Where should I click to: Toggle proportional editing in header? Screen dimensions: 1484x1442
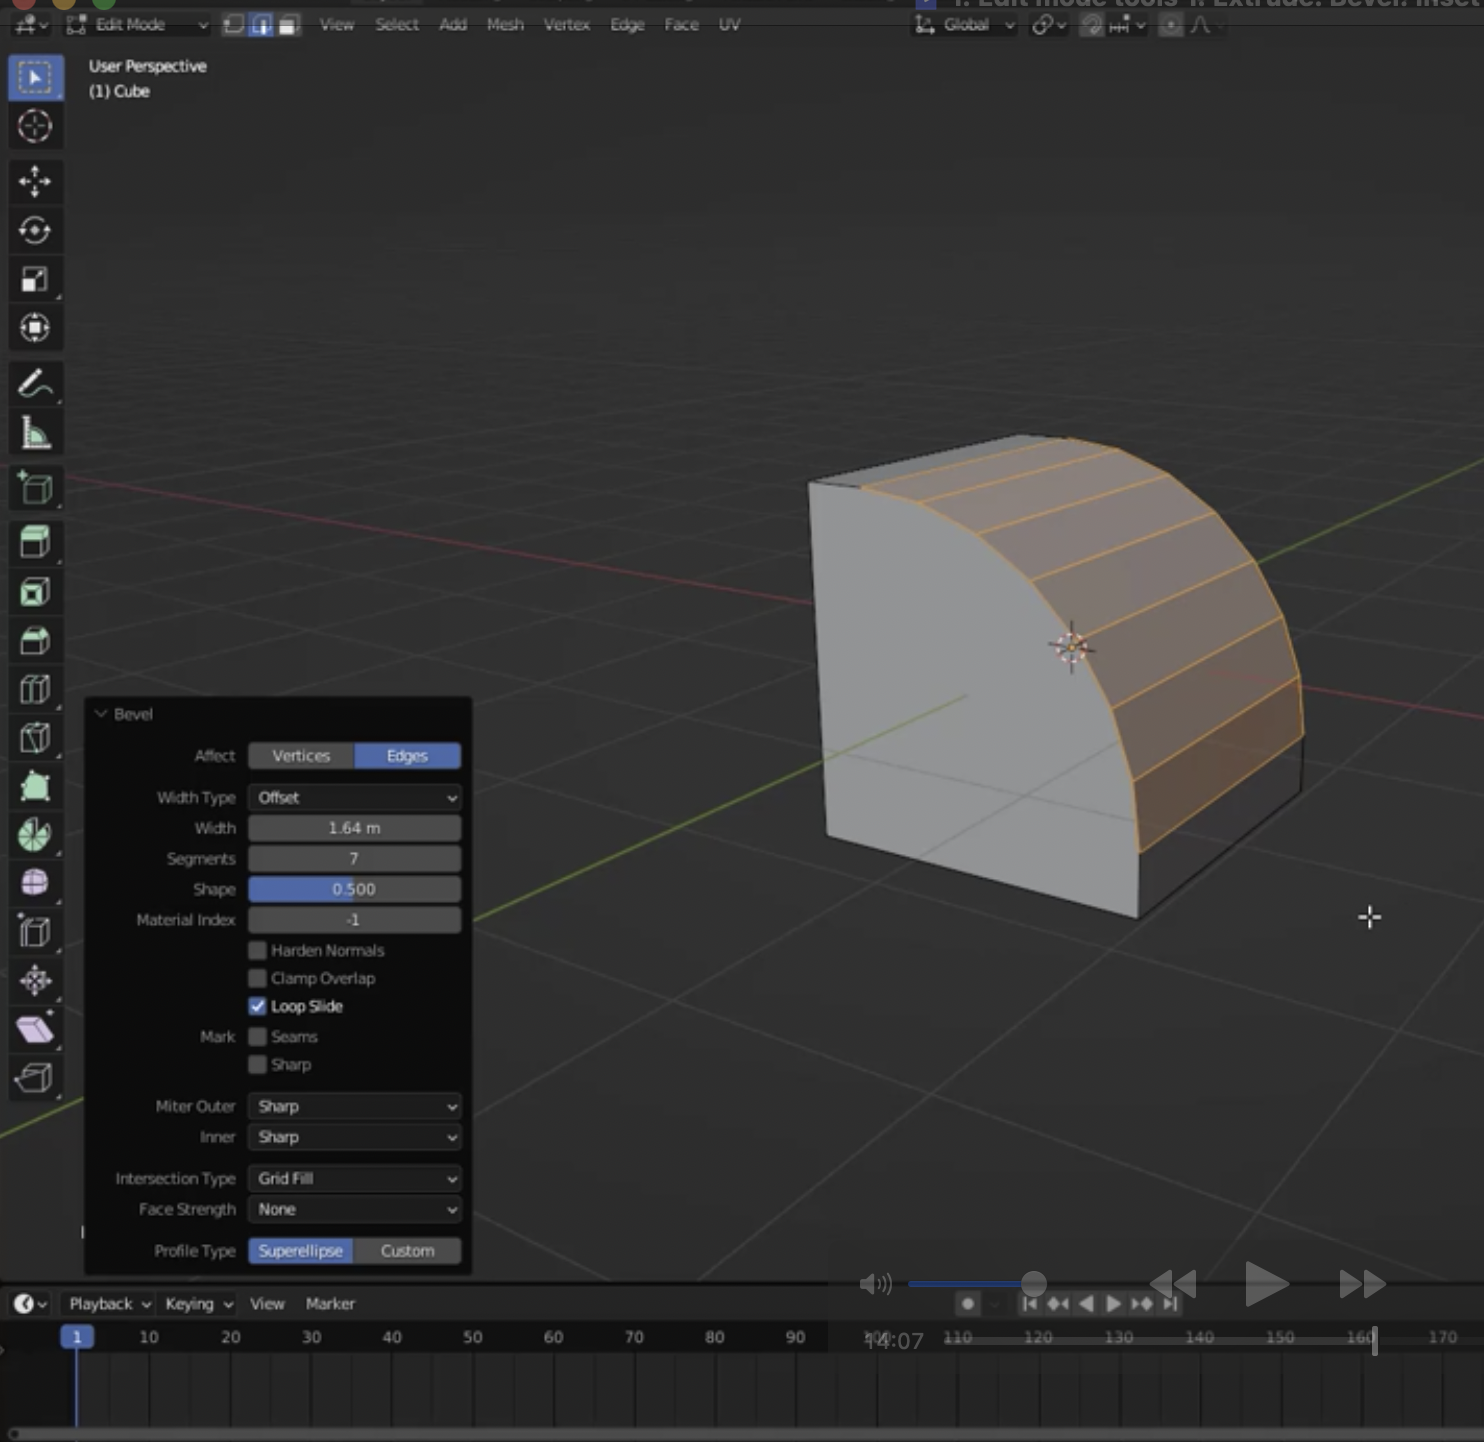[1170, 25]
